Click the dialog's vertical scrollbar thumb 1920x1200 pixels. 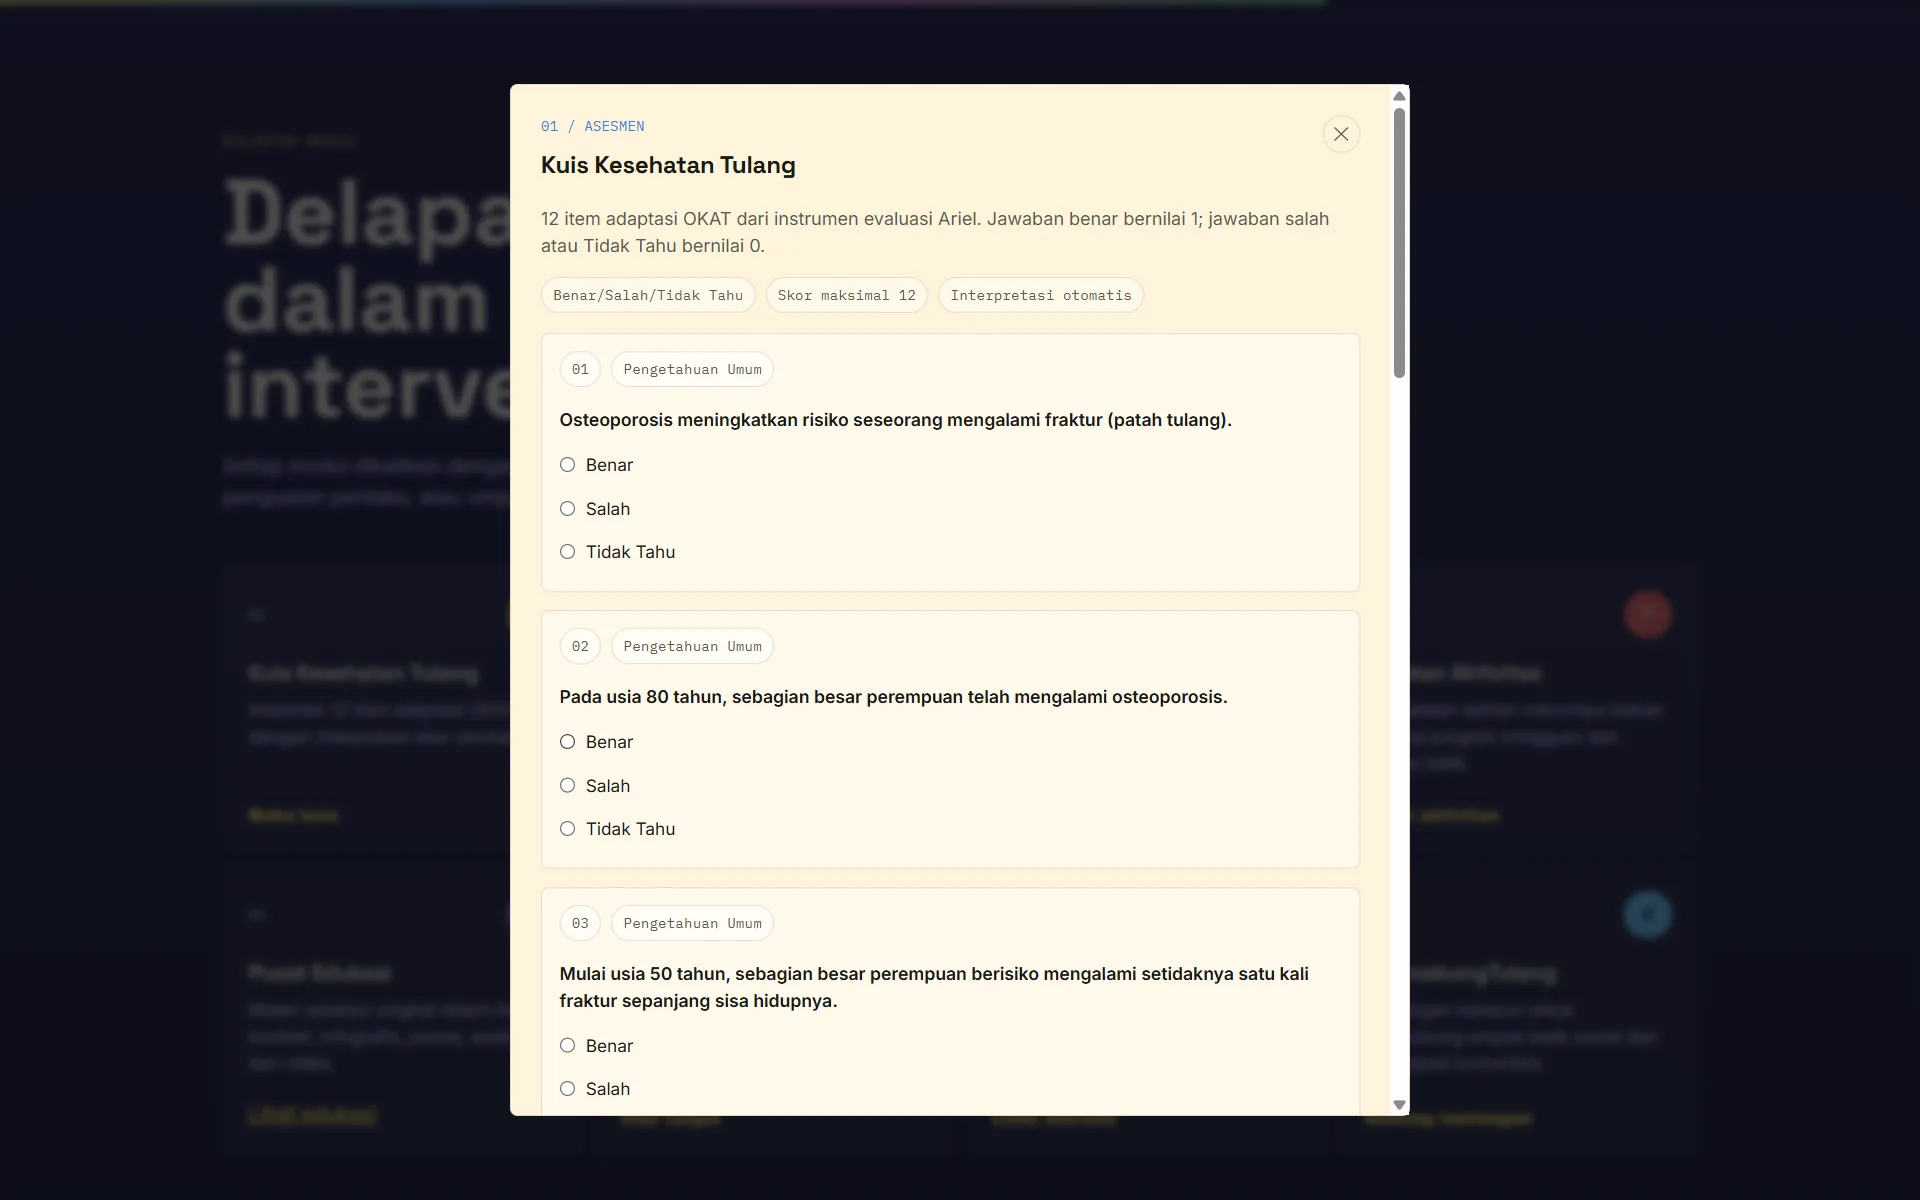[1399, 243]
